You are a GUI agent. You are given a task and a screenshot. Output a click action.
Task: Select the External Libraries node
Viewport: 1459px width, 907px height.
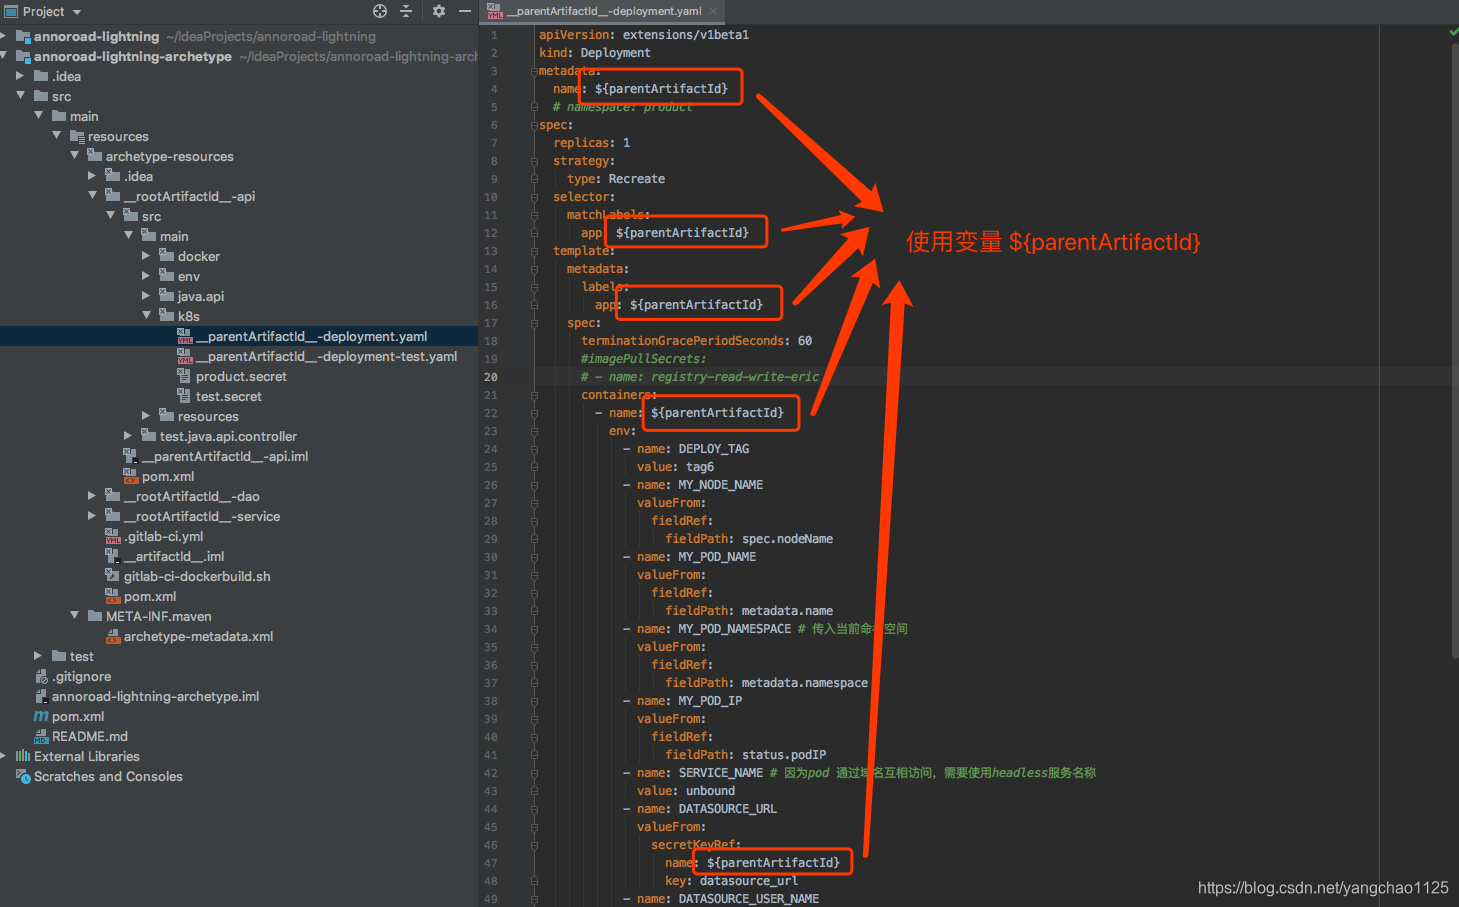click(x=86, y=756)
